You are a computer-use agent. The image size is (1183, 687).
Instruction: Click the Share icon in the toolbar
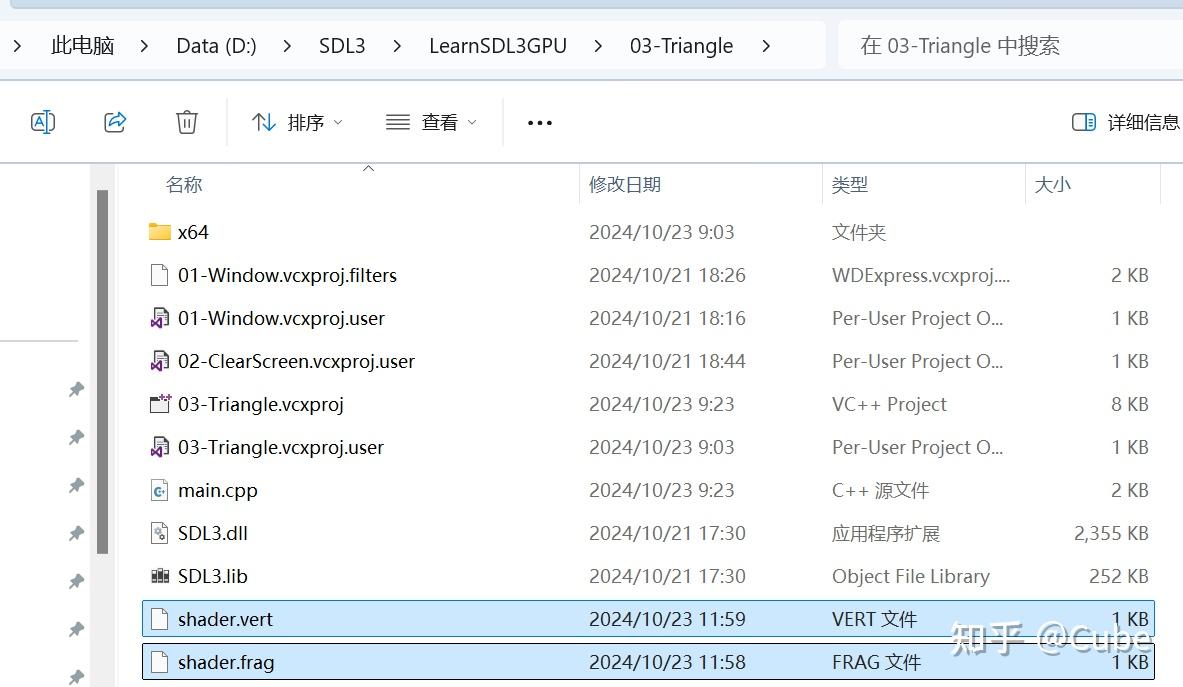pyautogui.click(x=114, y=122)
